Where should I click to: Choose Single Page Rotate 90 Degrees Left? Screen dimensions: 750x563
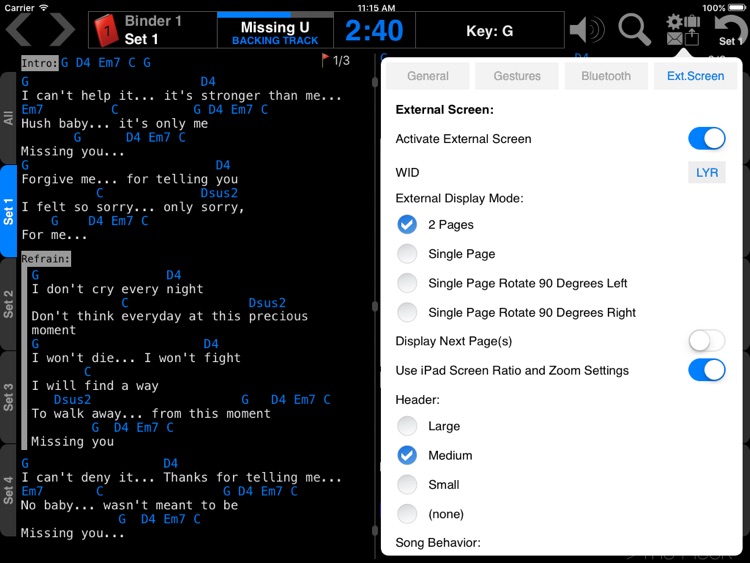coord(407,283)
